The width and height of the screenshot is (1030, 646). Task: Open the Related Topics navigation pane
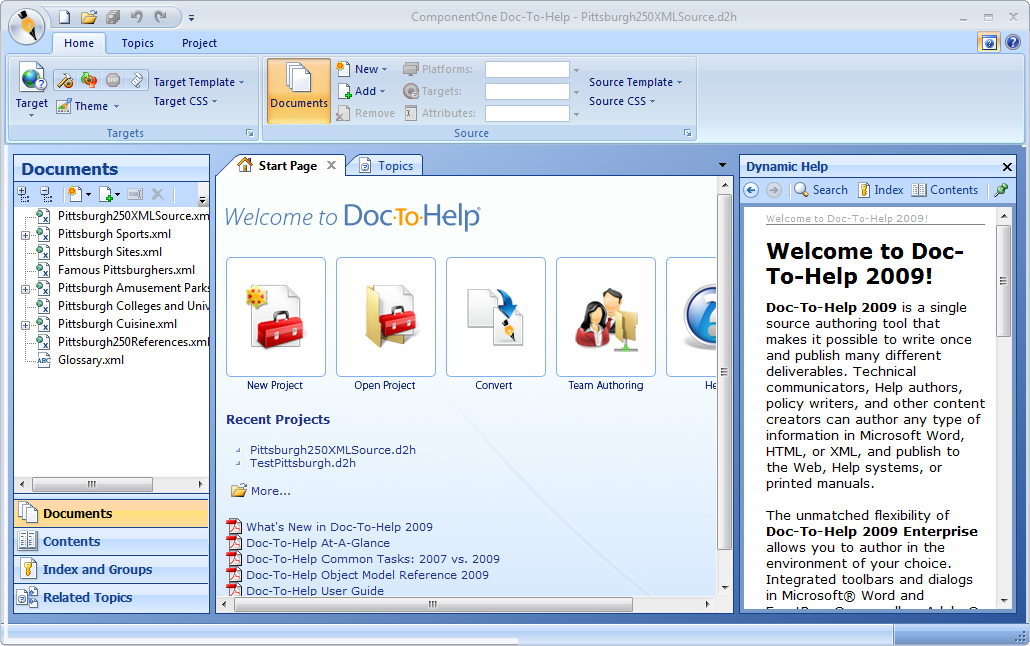click(111, 597)
